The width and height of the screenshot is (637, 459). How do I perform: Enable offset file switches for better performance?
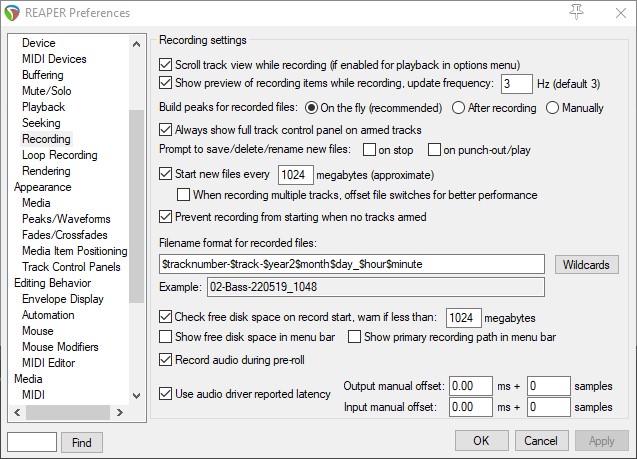(183, 195)
